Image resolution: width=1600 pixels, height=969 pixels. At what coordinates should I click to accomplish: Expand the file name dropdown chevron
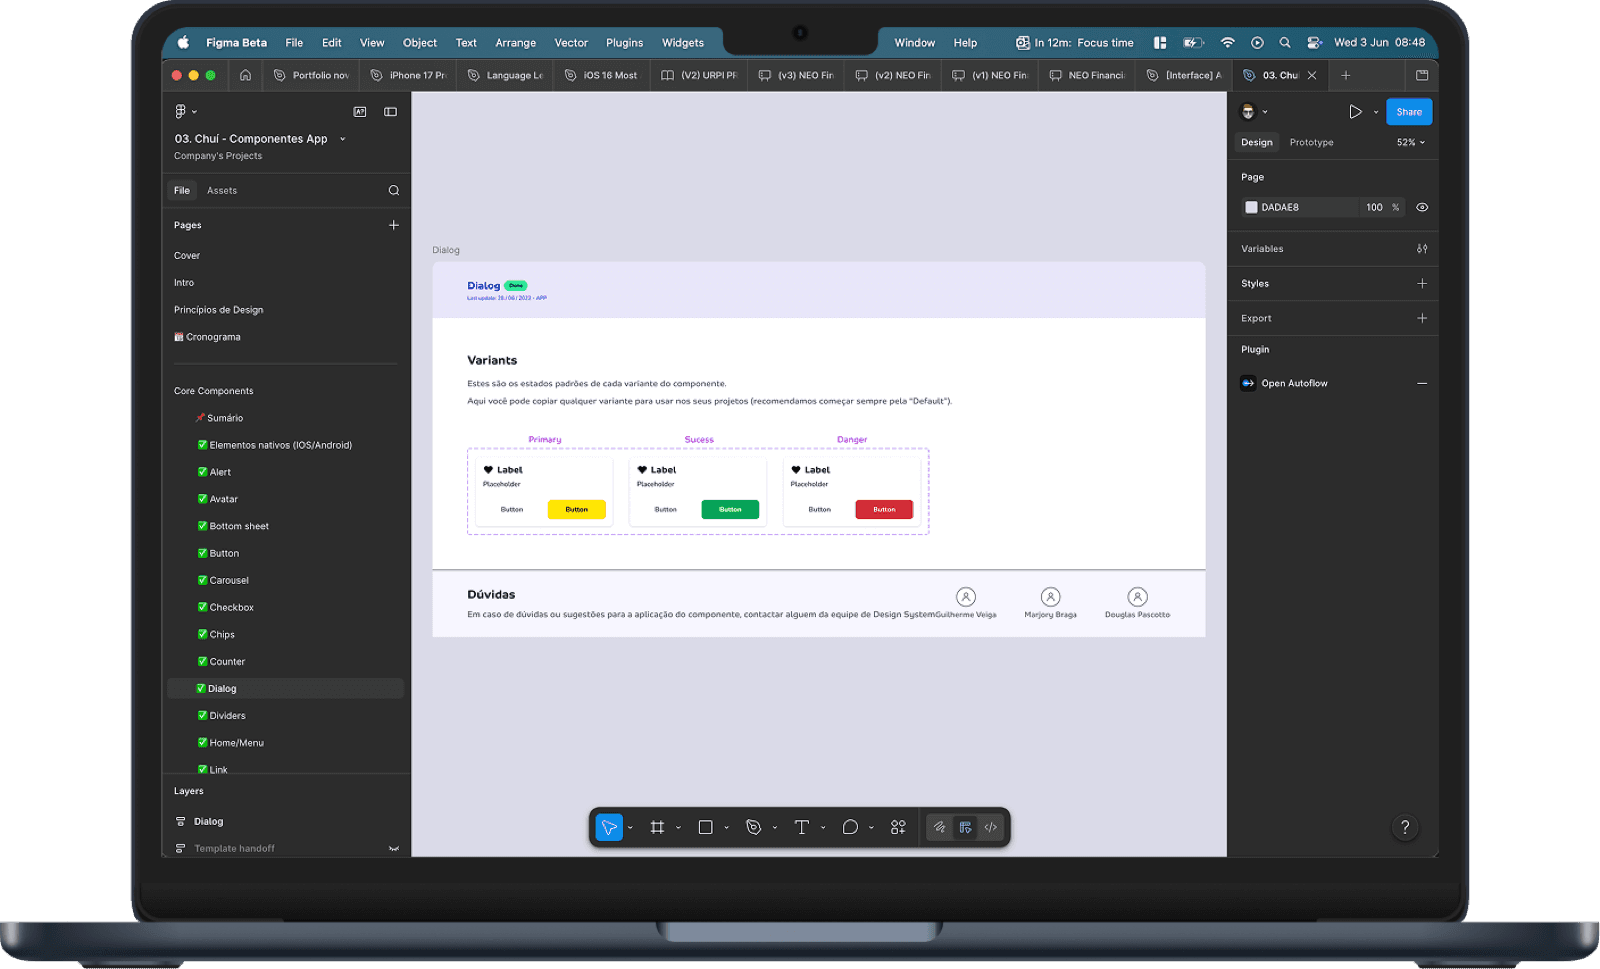pyautogui.click(x=343, y=139)
